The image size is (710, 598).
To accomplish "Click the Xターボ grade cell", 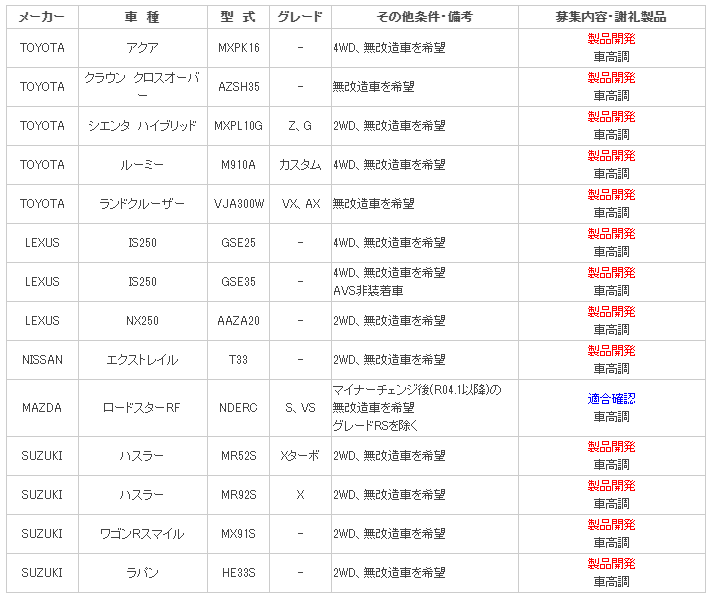I will point(300,456).
